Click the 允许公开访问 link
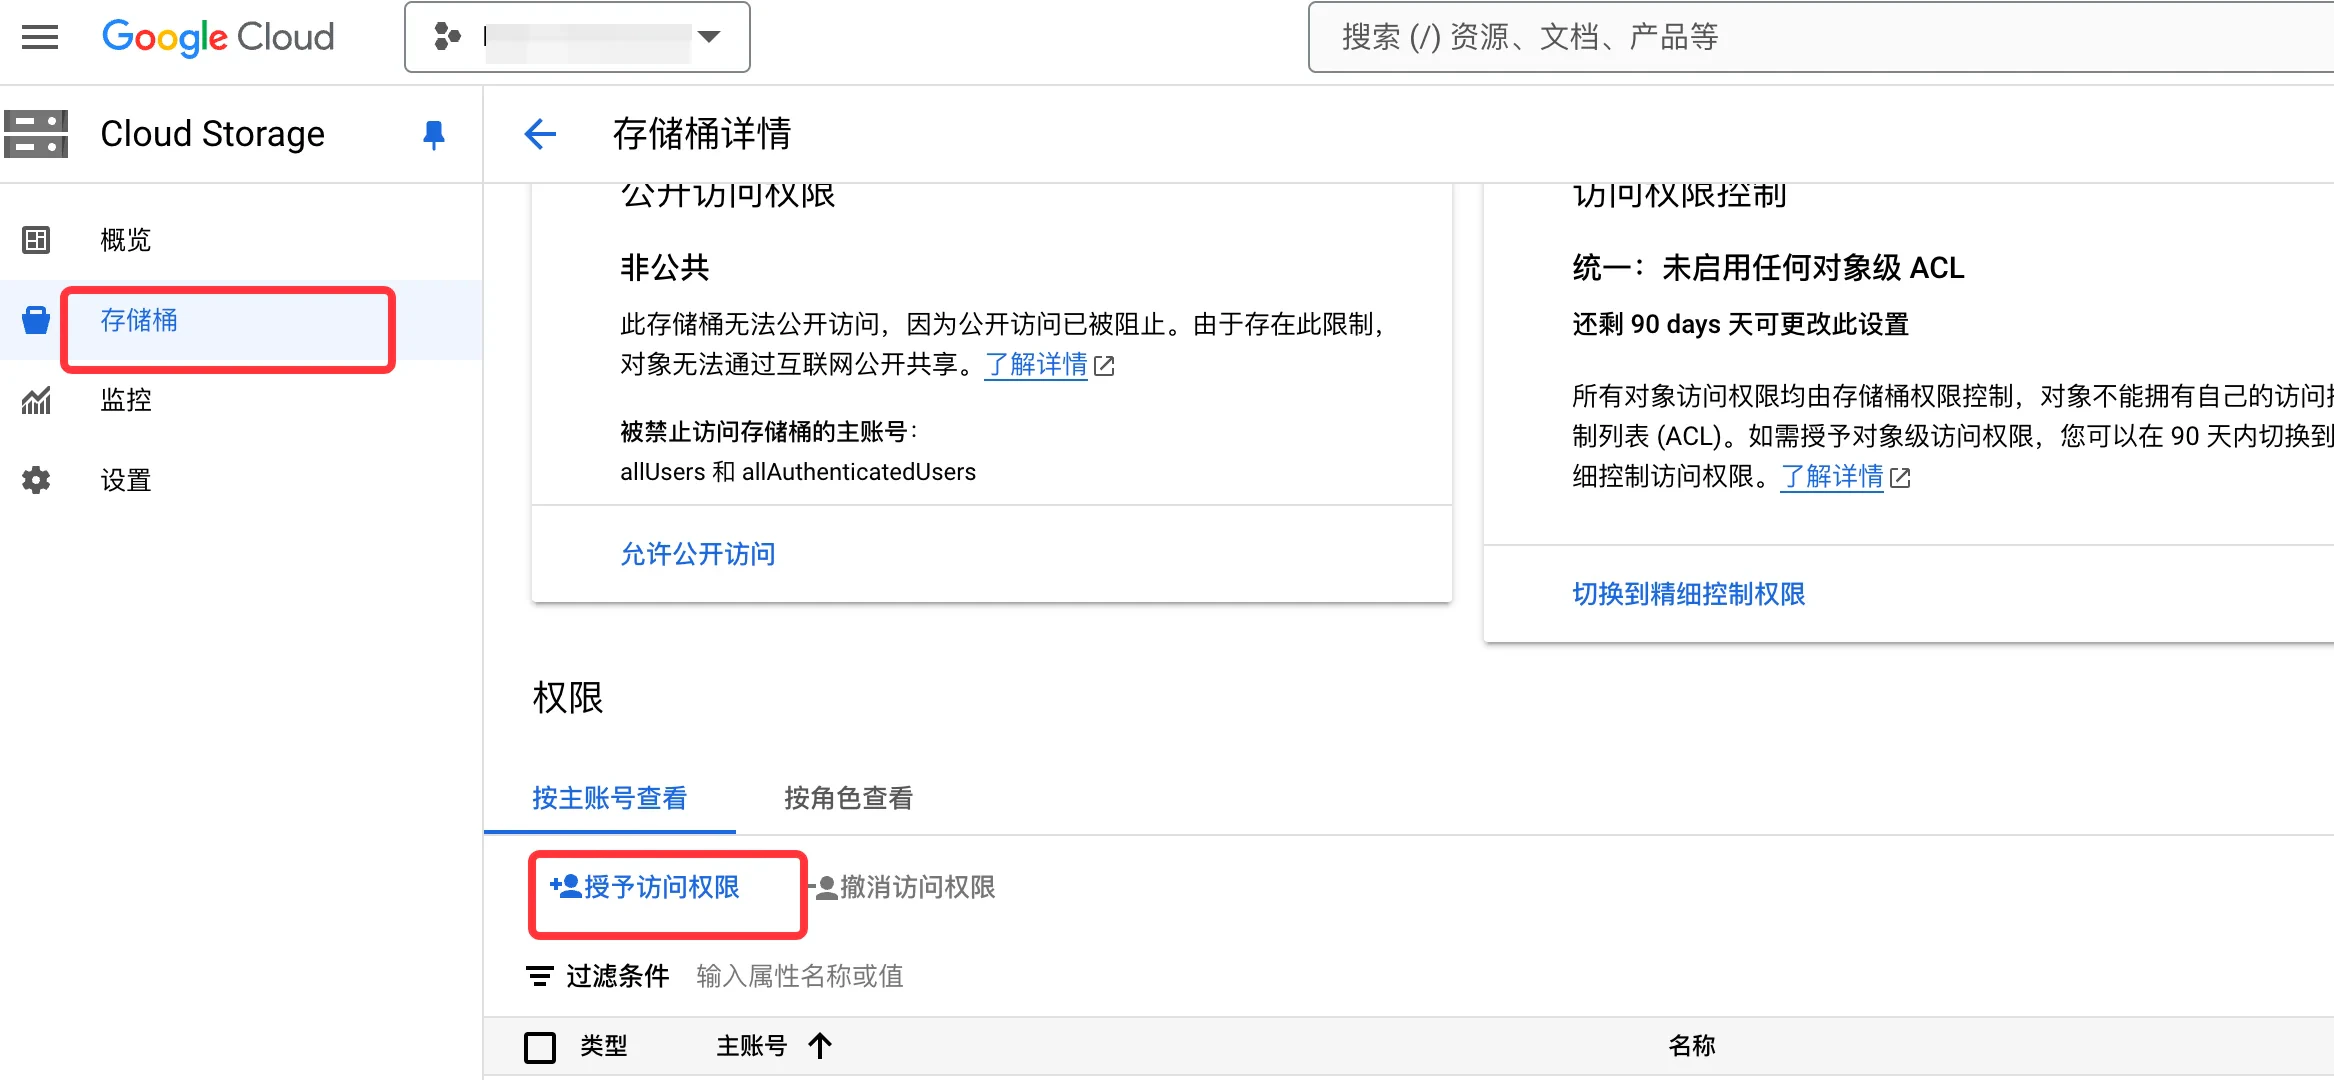Screen dimensions: 2334x1080 697,554
